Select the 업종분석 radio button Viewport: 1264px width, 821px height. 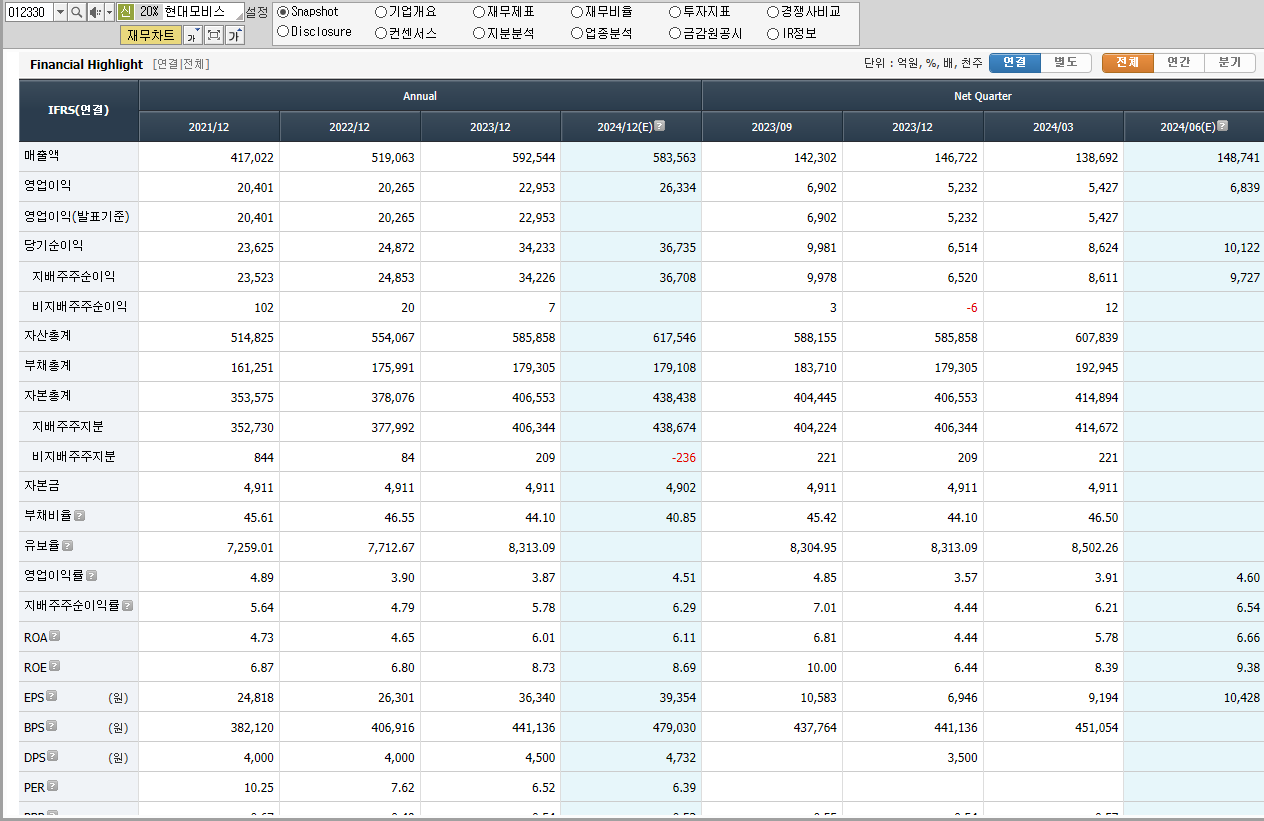(577, 33)
